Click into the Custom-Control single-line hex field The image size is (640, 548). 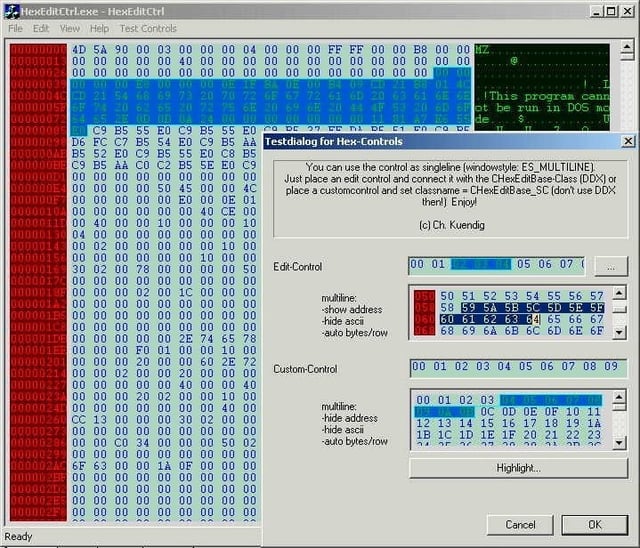(518, 368)
